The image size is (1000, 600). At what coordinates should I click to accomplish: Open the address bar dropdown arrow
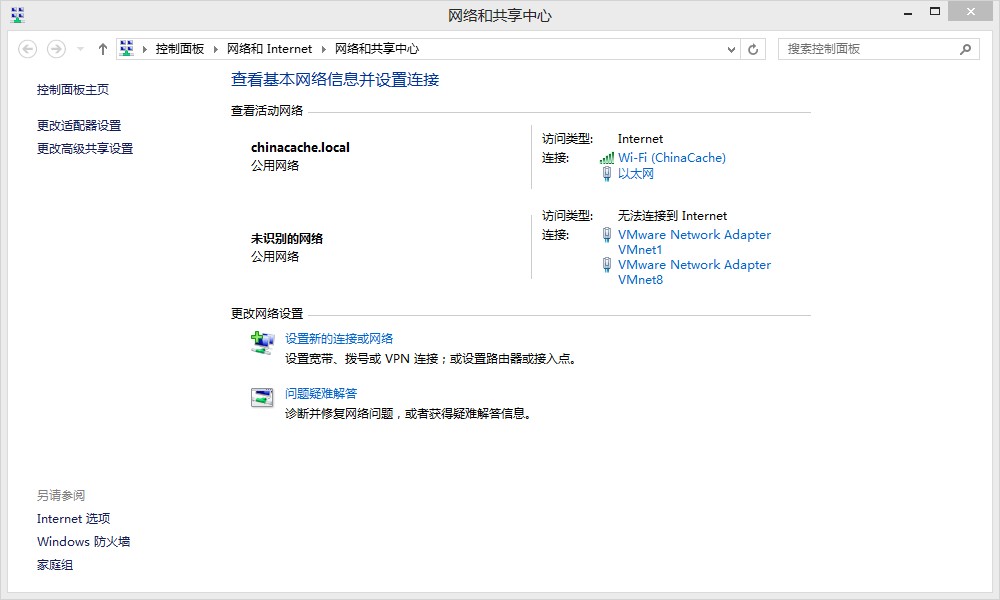pyautogui.click(x=731, y=48)
